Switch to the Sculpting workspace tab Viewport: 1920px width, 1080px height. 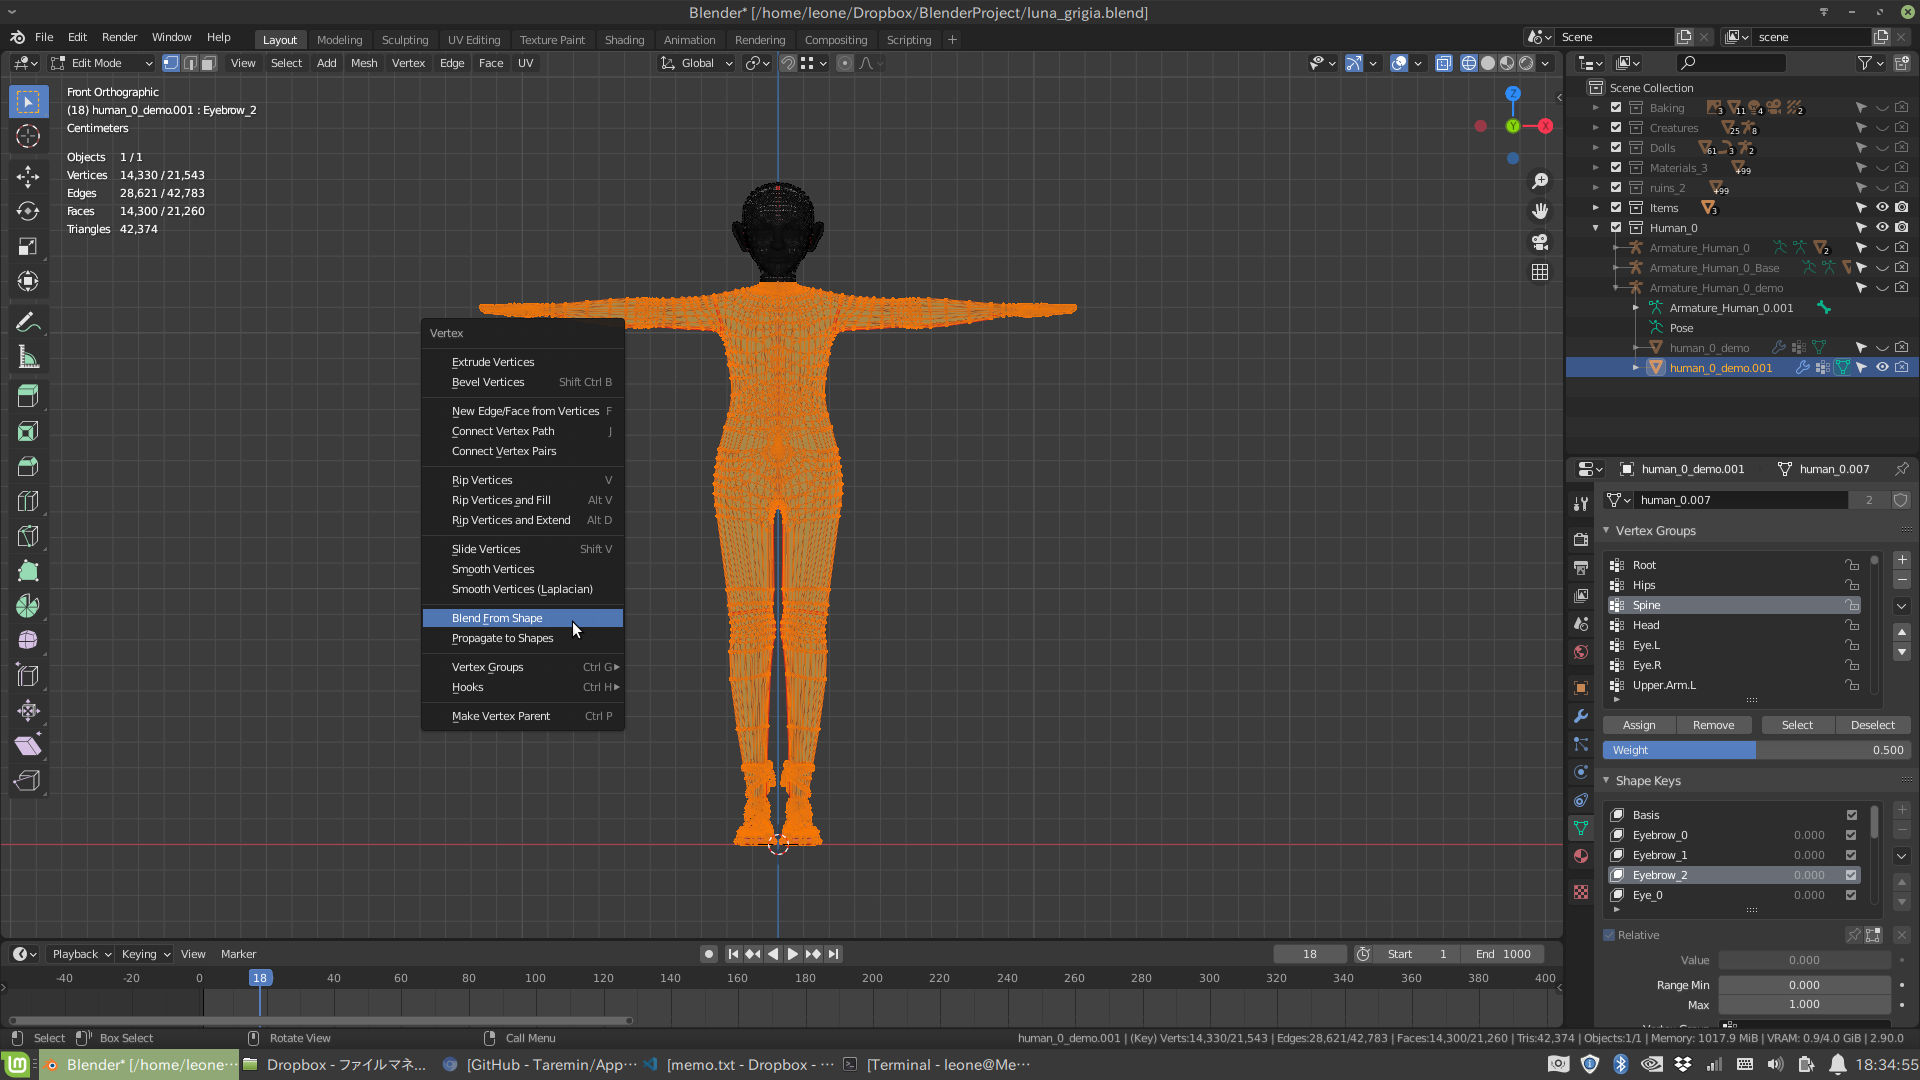pos(404,40)
